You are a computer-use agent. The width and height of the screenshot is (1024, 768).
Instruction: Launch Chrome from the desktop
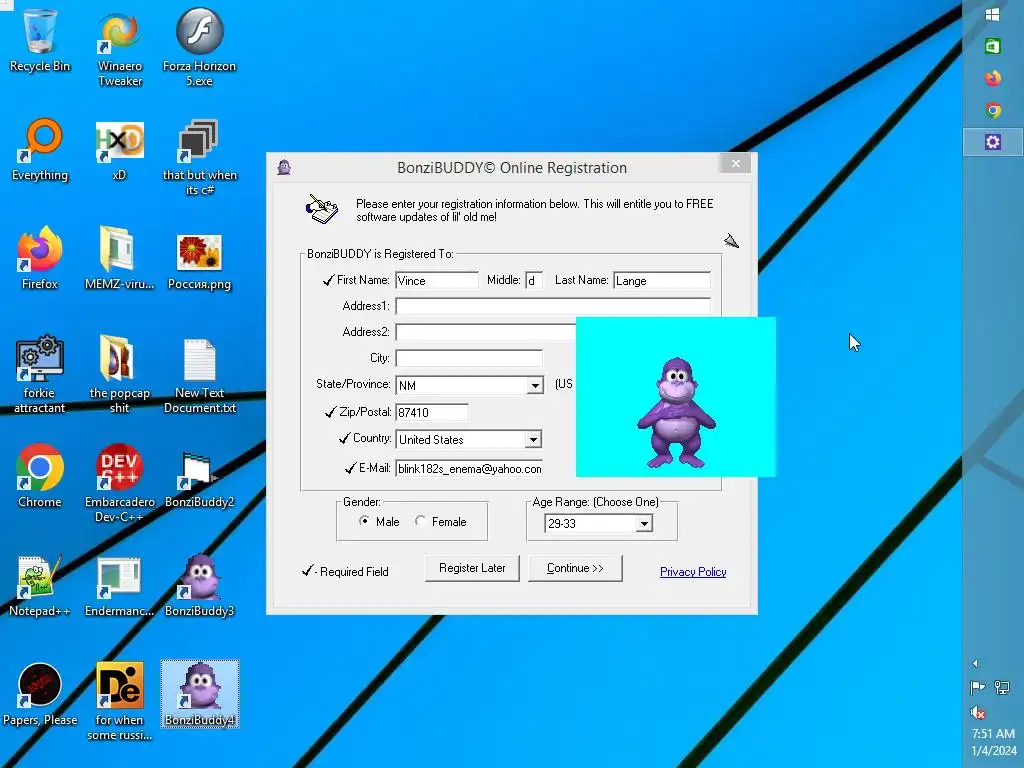39,476
